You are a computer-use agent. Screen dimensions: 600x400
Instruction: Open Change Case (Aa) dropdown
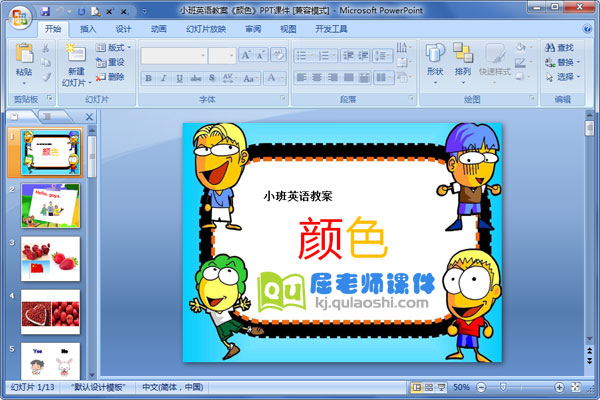tap(250, 78)
